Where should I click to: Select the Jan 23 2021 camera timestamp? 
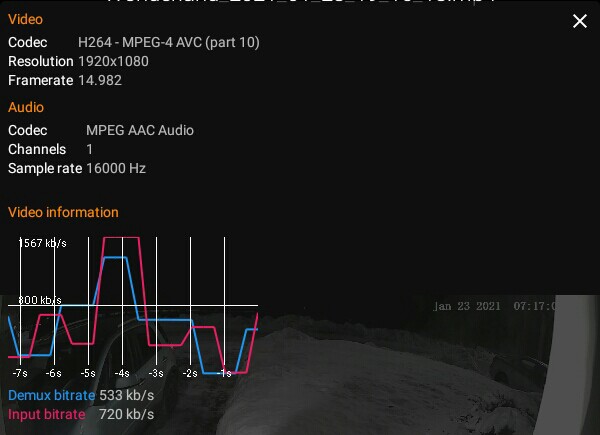click(494, 306)
